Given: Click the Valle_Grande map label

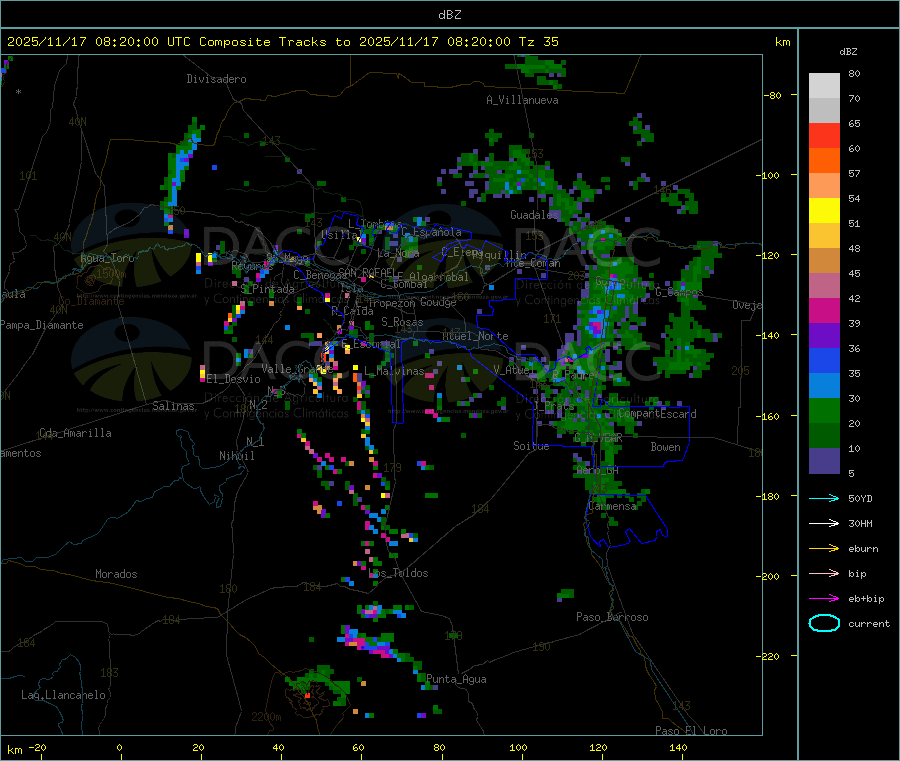Looking at the screenshot, I should (297, 369).
